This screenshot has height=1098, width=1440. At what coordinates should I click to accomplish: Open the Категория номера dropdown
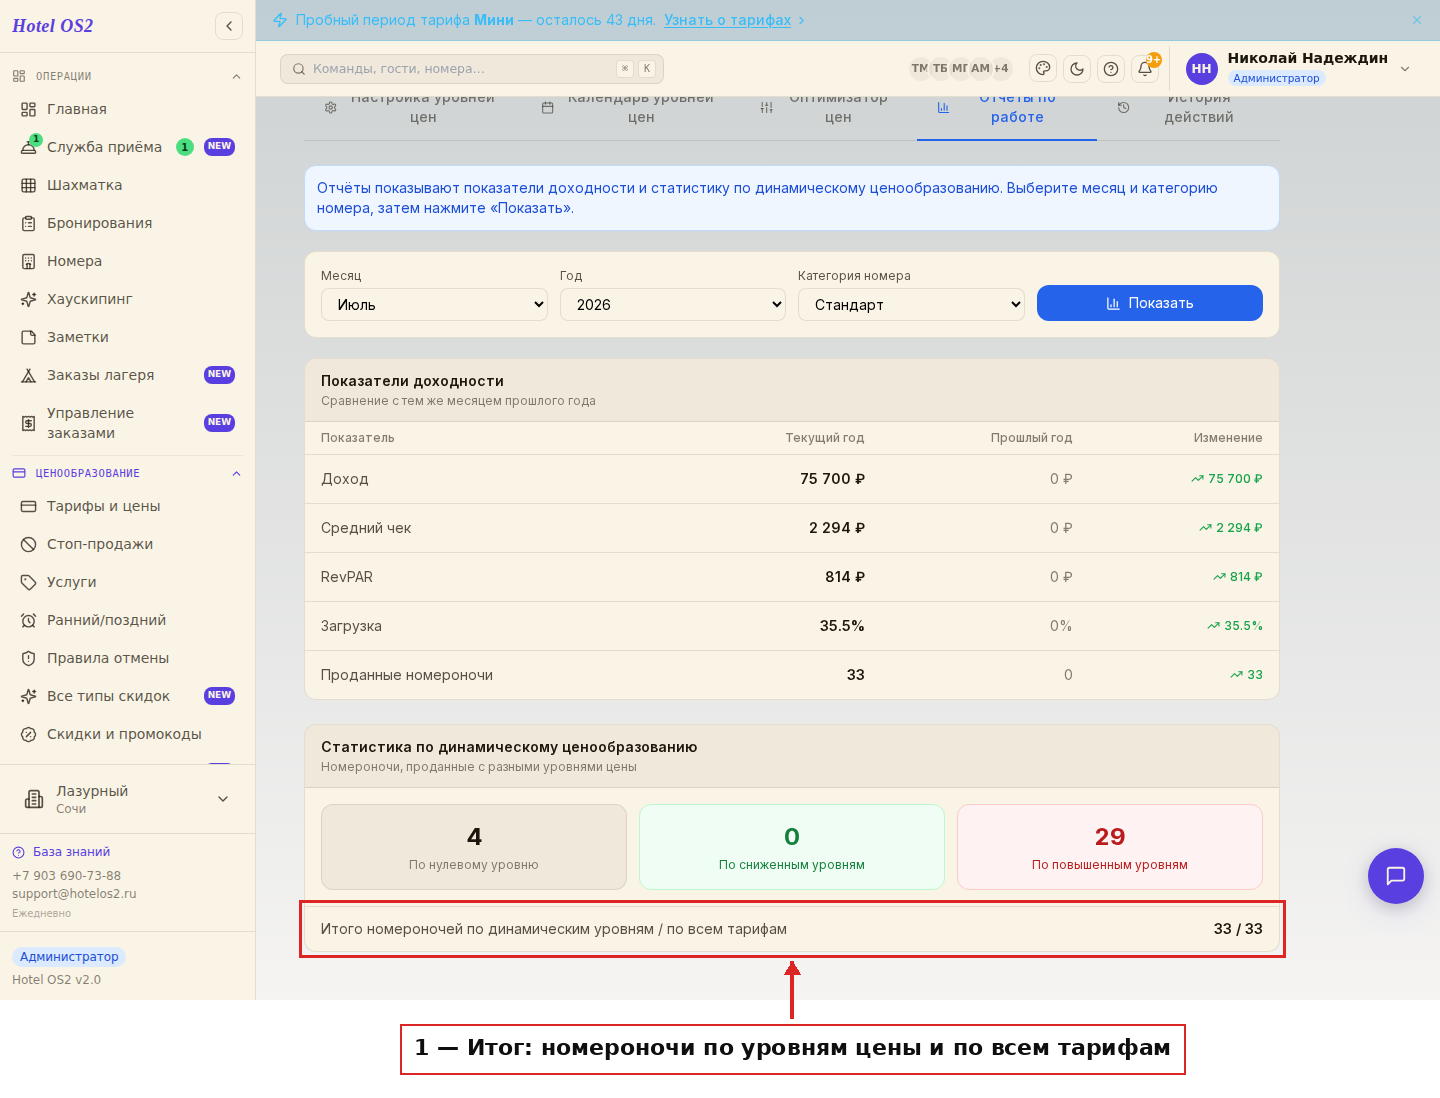click(912, 305)
